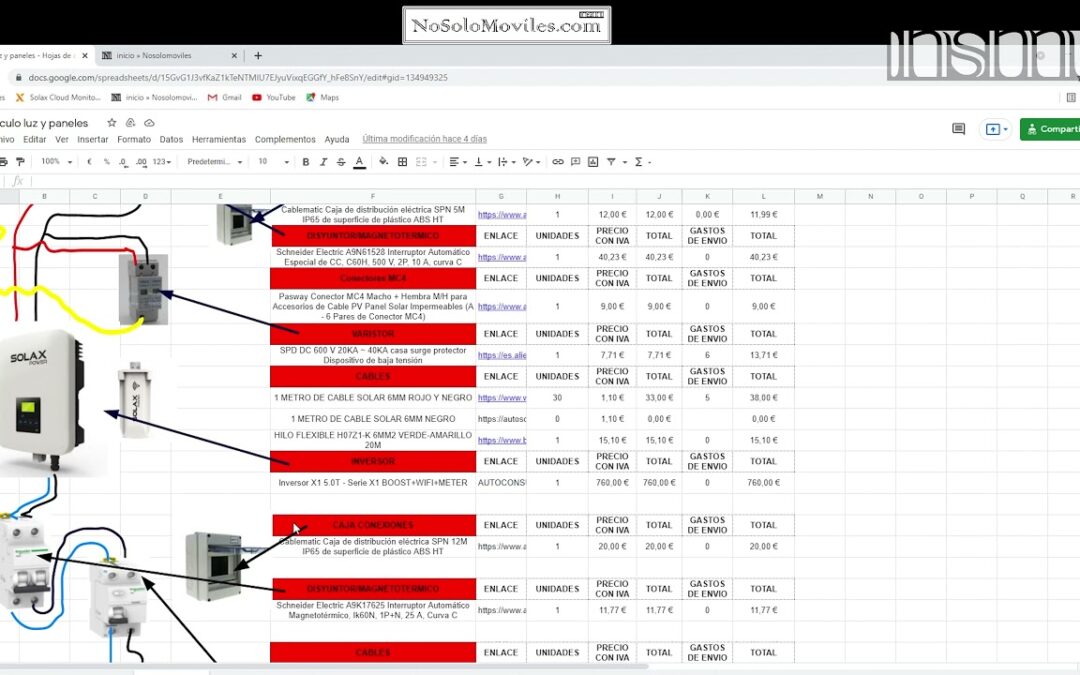Open the Herramientas menu
1080x675 pixels.
219,139
